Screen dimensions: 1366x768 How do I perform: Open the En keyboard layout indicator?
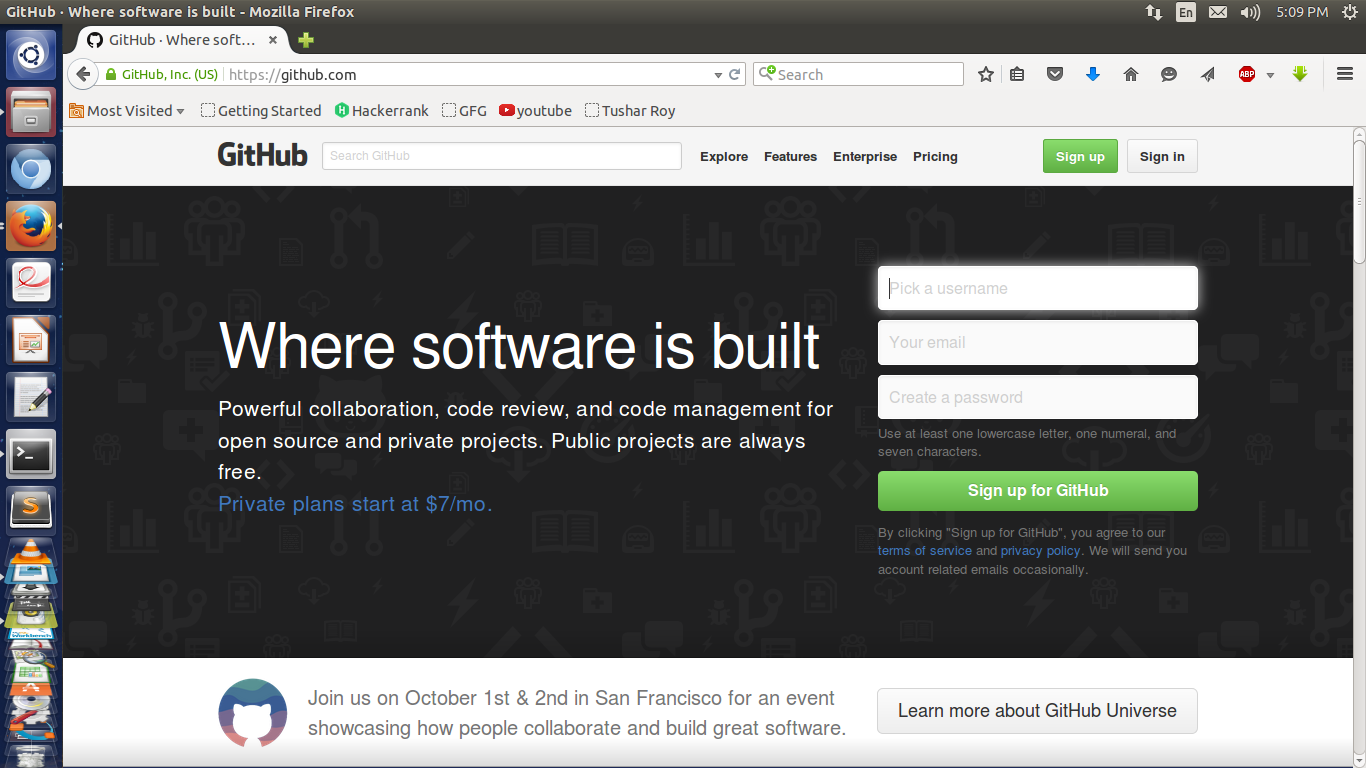pyautogui.click(x=1186, y=12)
